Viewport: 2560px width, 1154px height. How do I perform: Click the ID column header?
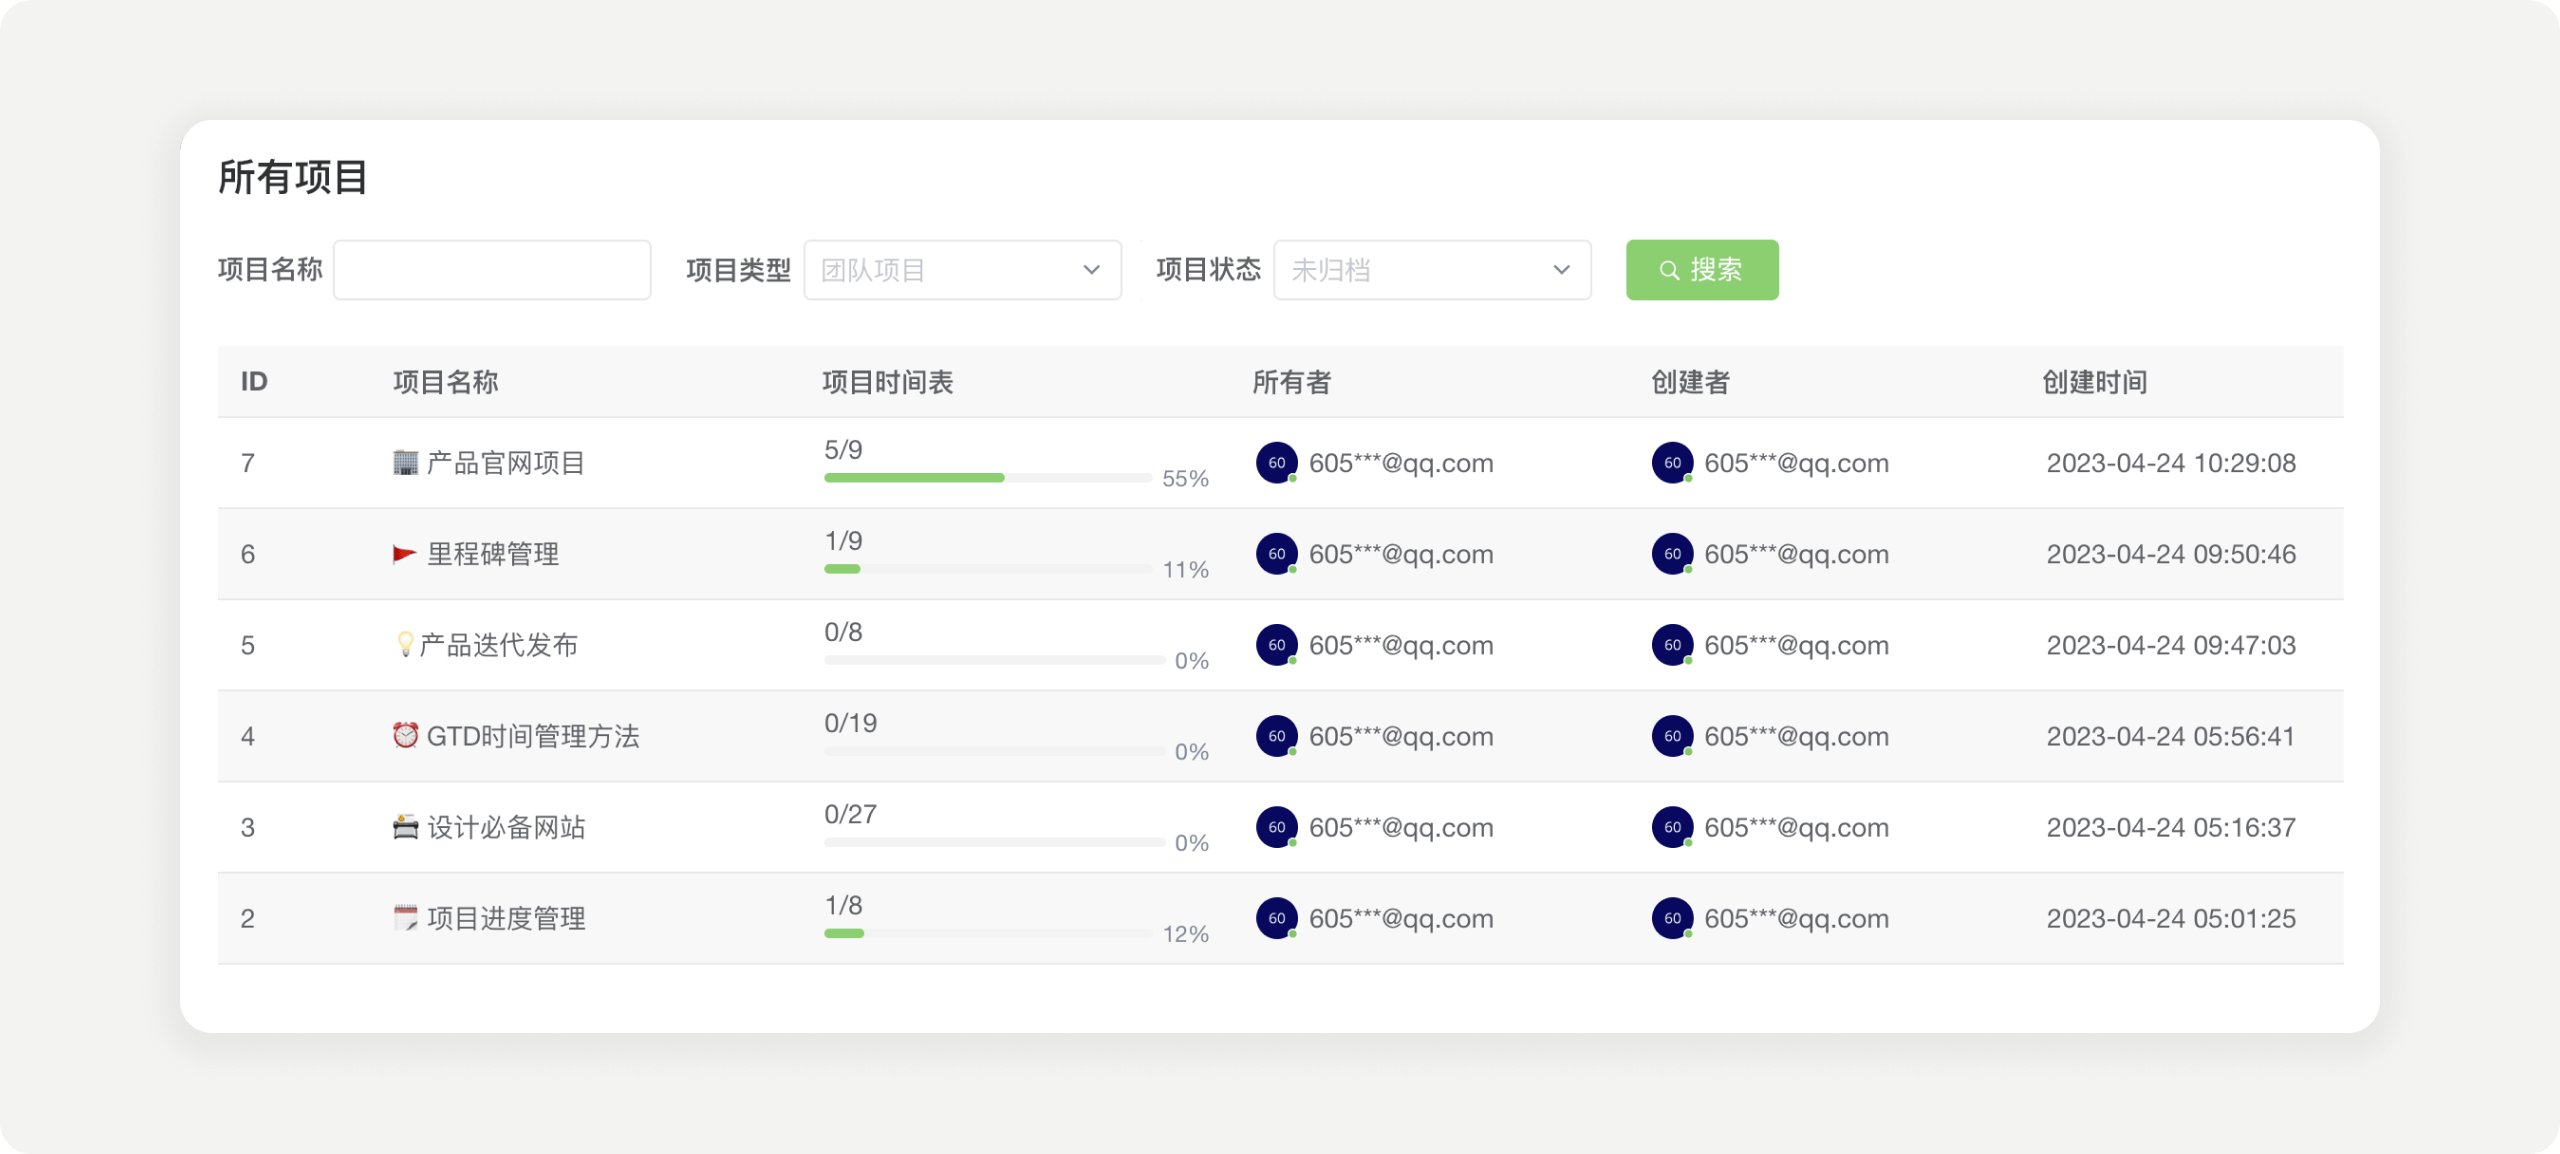pos(253,381)
